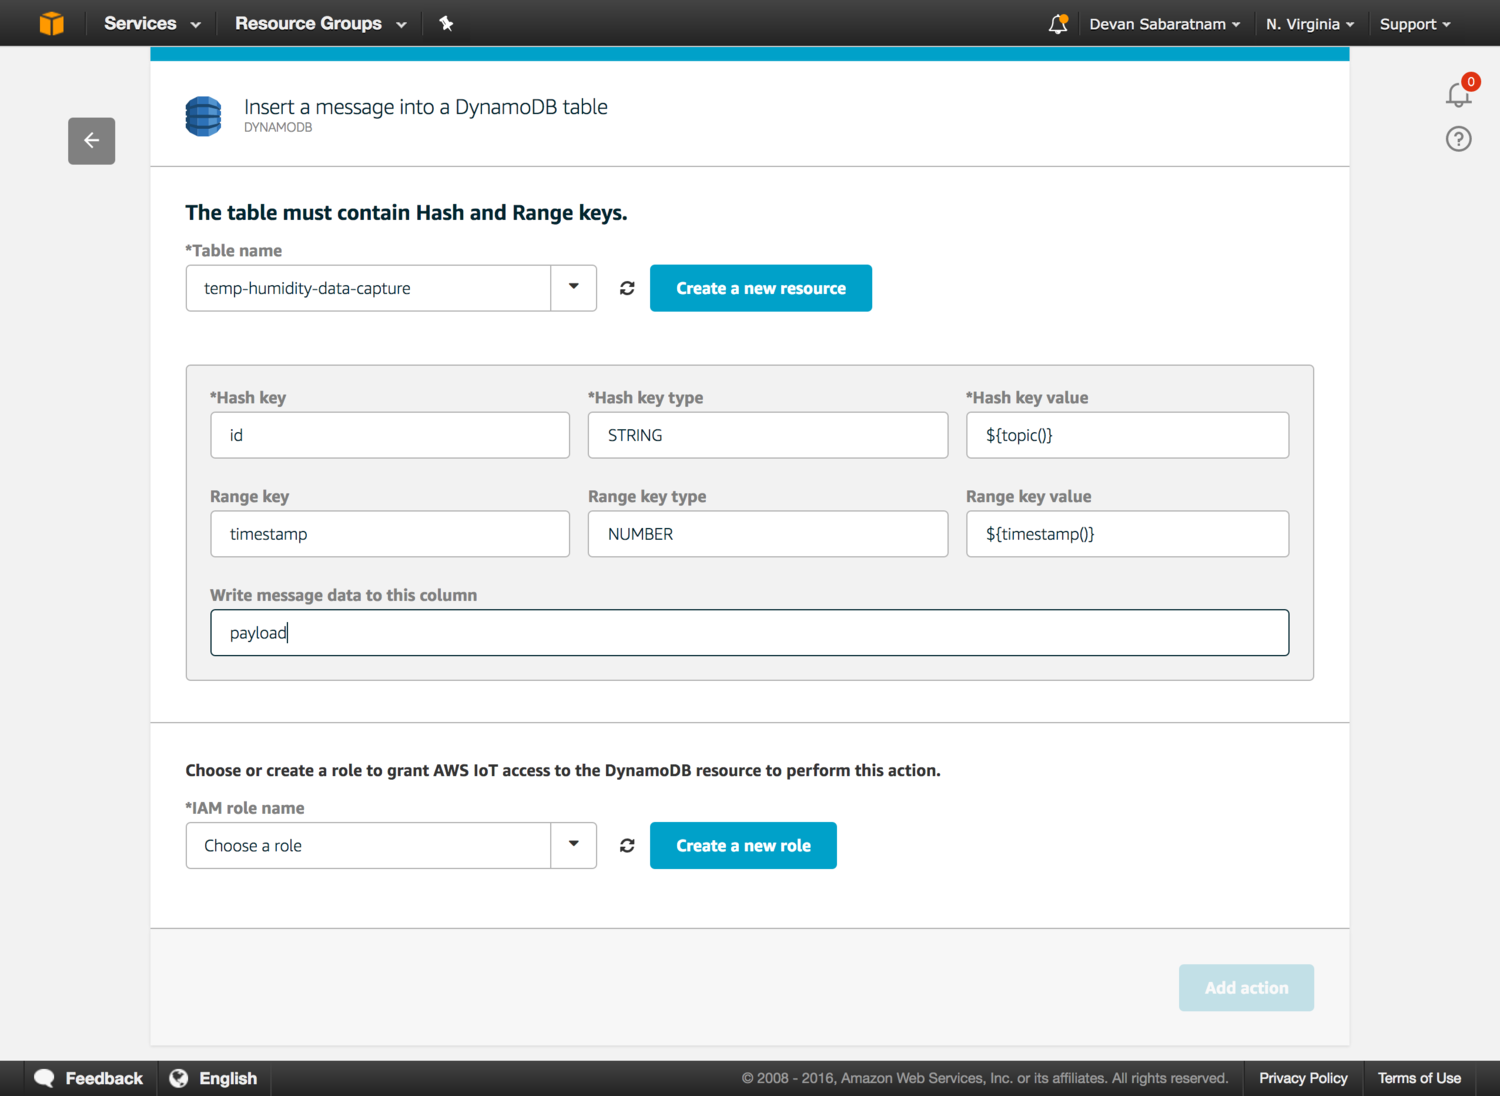This screenshot has width=1500, height=1096.
Task: Click the '*Table name' label
Action: 234,251
